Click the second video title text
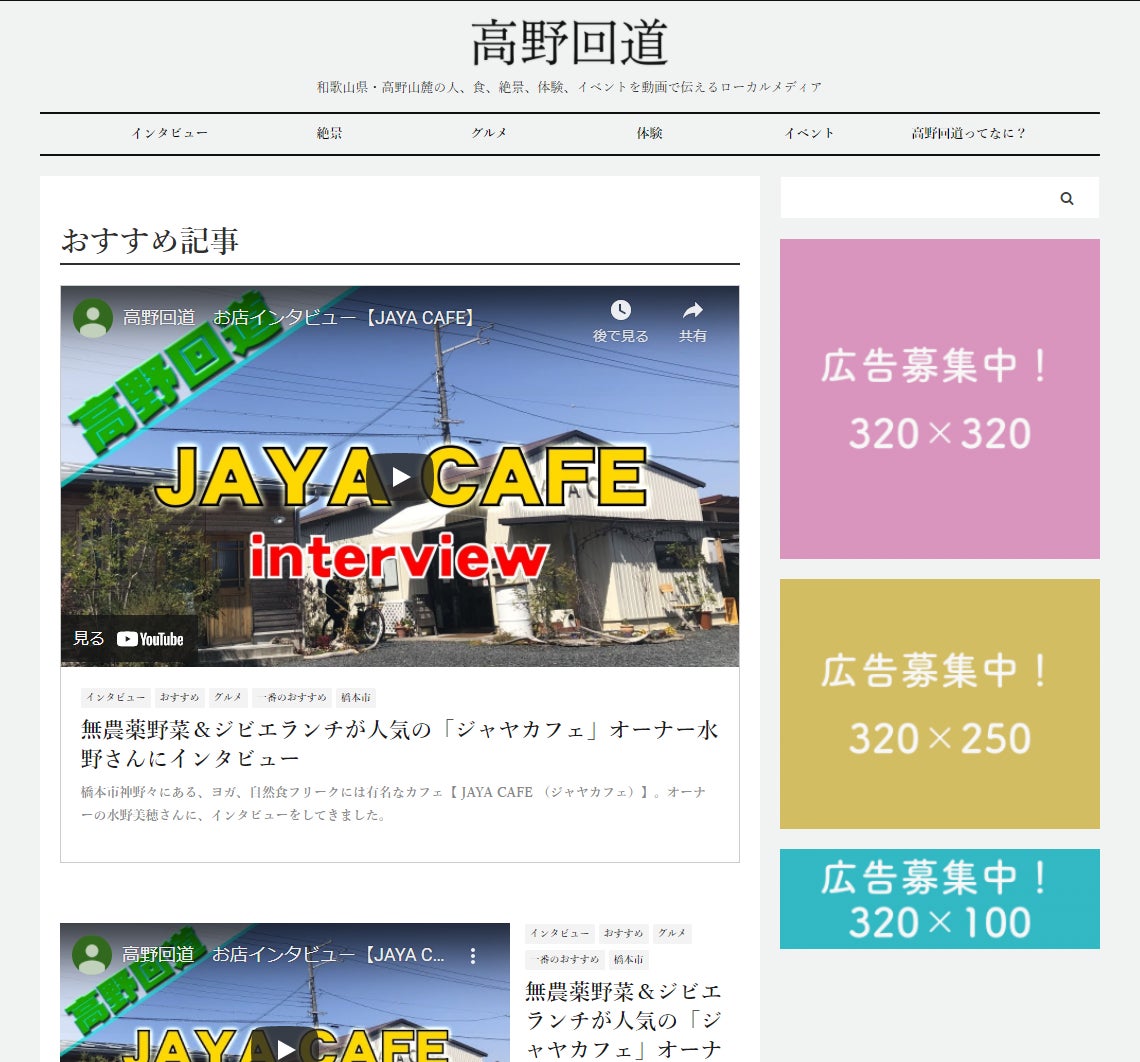 point(284,954)
